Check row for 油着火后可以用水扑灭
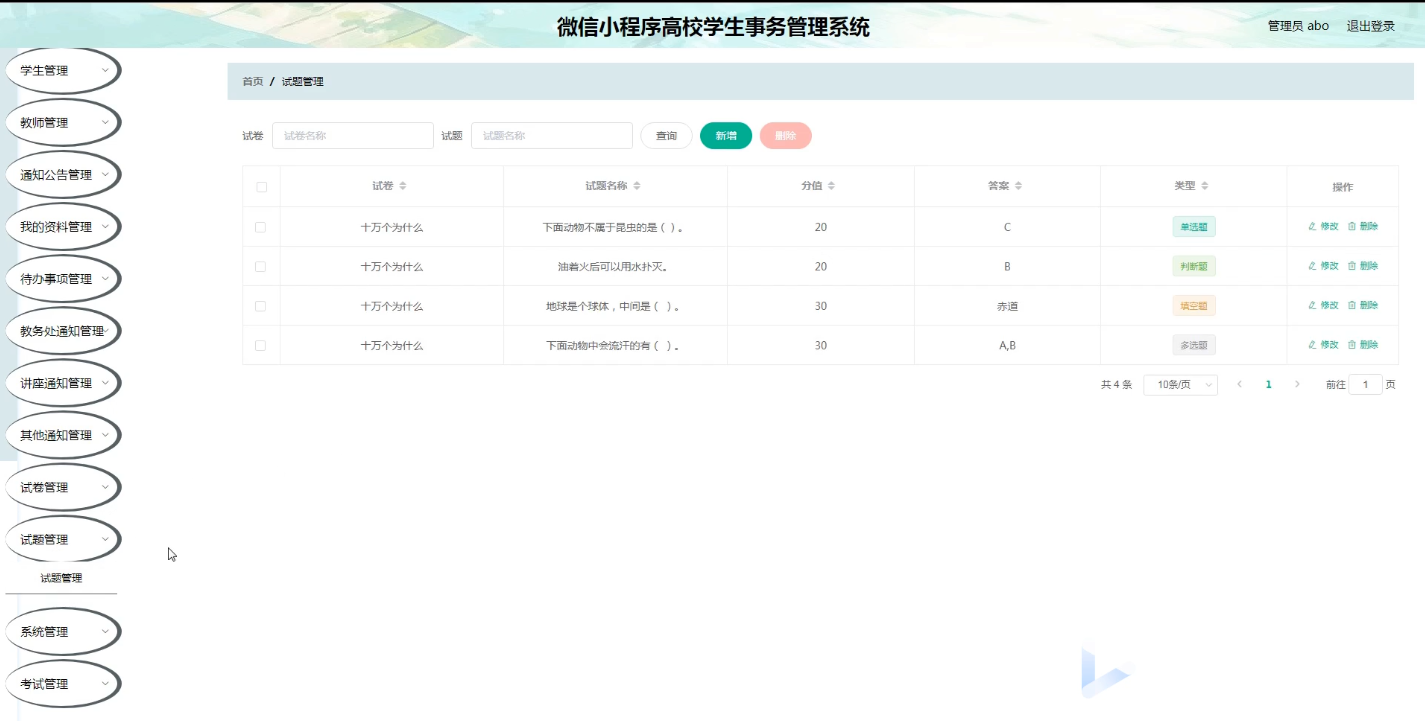Viewport: 1425px width, 721px height. pos(261,267)
